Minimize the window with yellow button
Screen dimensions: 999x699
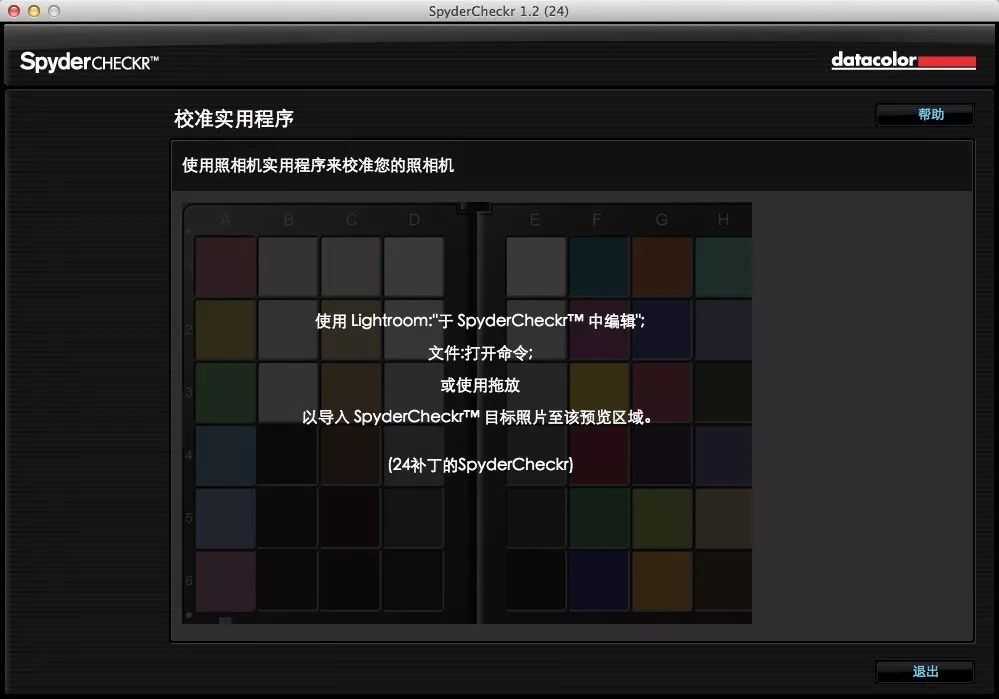(x=34, y=11)
